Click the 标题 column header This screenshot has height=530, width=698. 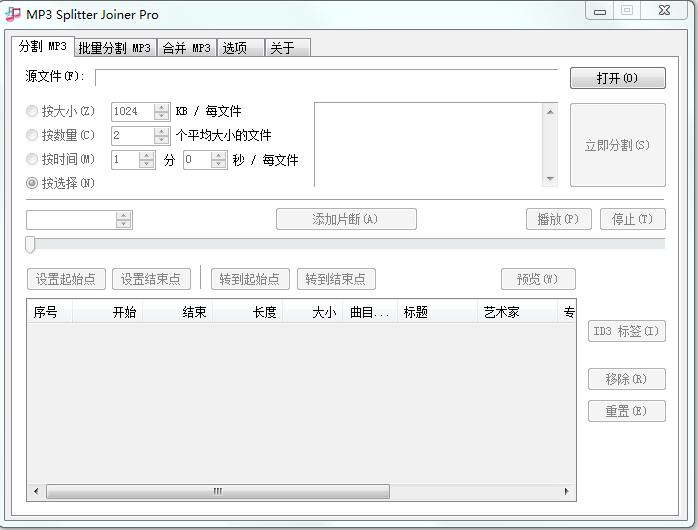437,312
